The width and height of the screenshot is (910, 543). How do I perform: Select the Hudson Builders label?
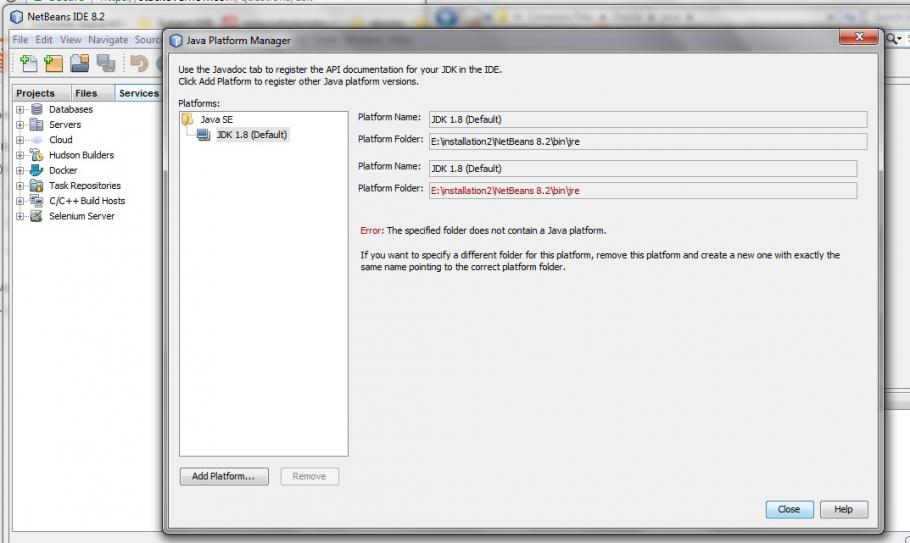[x=82, y=155]
